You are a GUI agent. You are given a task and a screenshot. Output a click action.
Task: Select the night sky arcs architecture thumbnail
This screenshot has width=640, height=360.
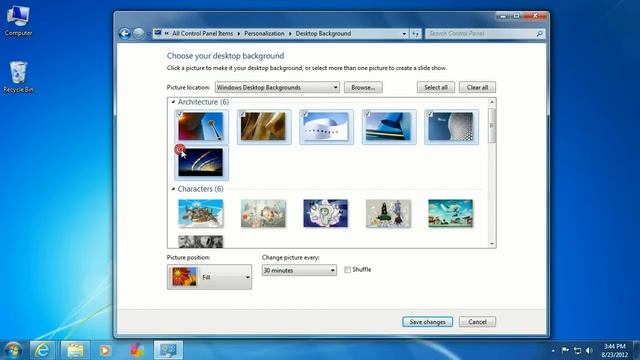(x=201, y=162)
